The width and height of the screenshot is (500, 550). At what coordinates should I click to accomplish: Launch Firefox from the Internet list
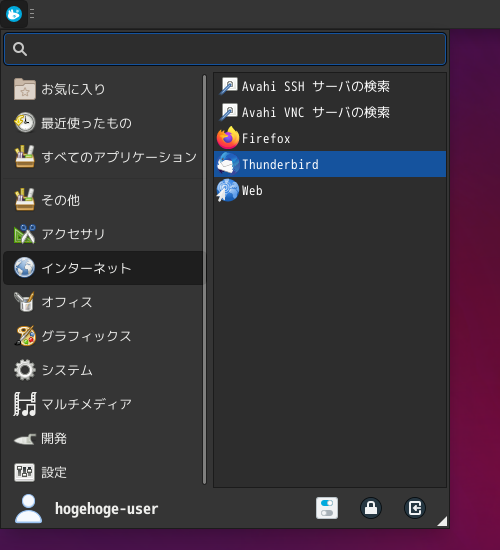point(330,138)
